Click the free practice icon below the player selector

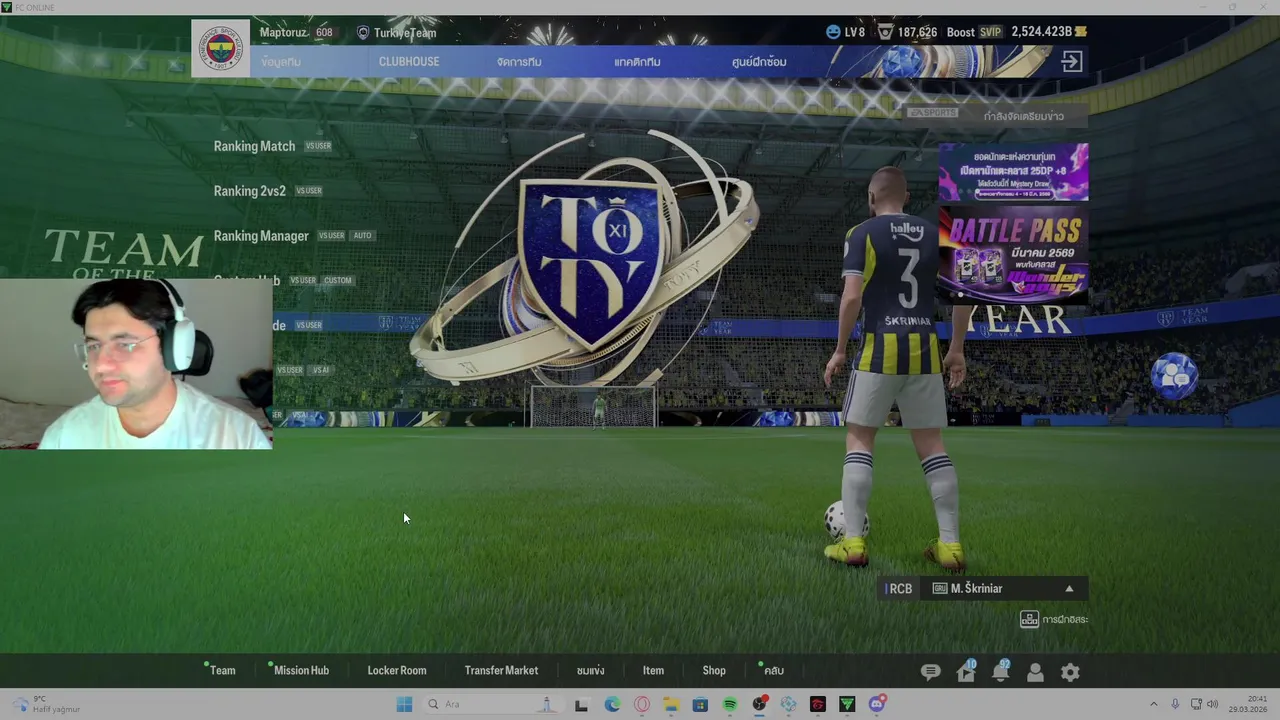pos(1029,619)
